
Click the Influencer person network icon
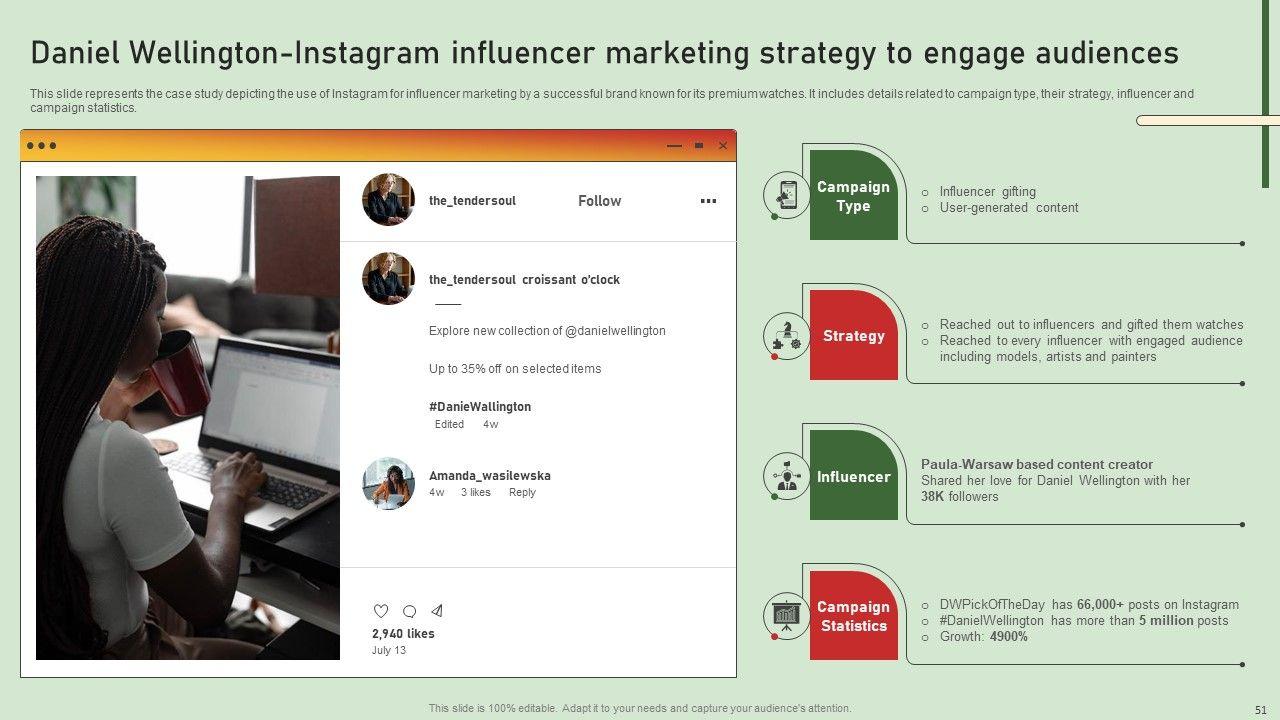[x=787, y=476]
